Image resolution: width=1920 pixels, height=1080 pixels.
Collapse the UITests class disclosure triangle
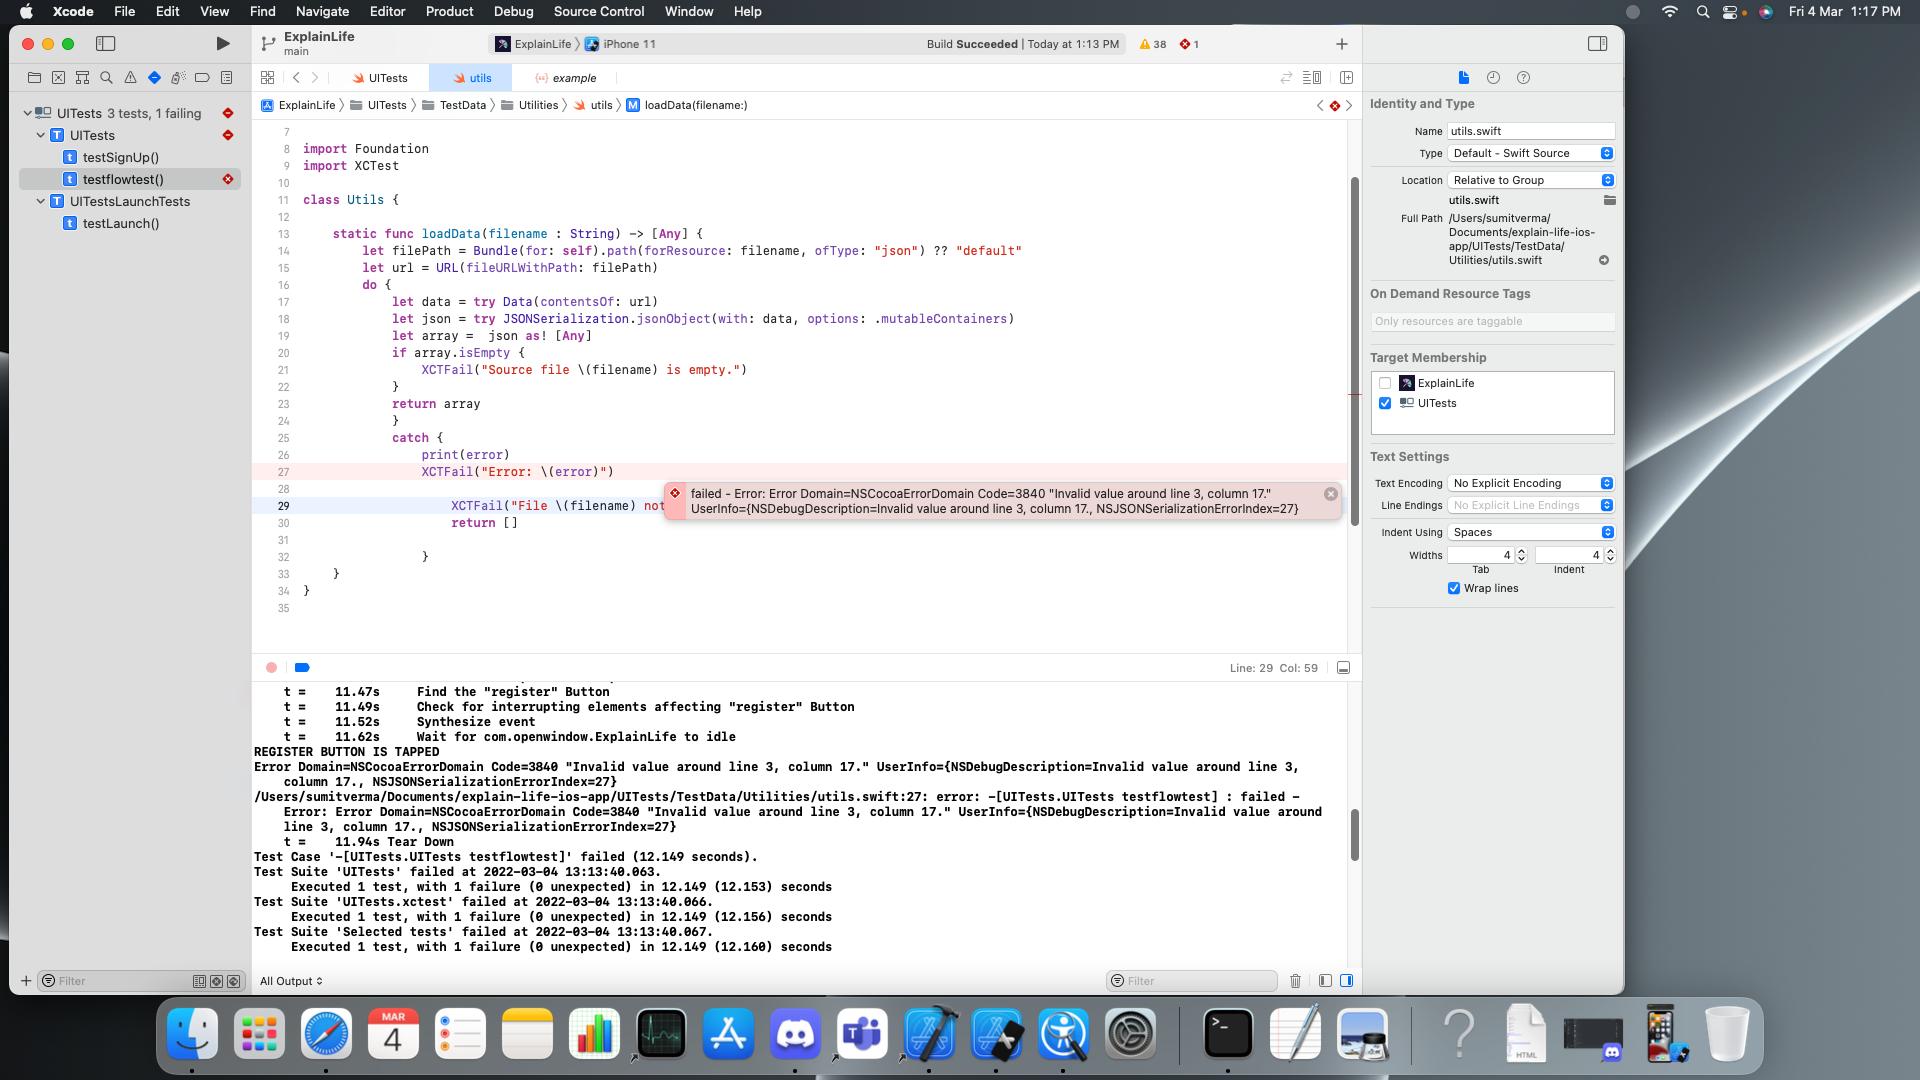40,135
